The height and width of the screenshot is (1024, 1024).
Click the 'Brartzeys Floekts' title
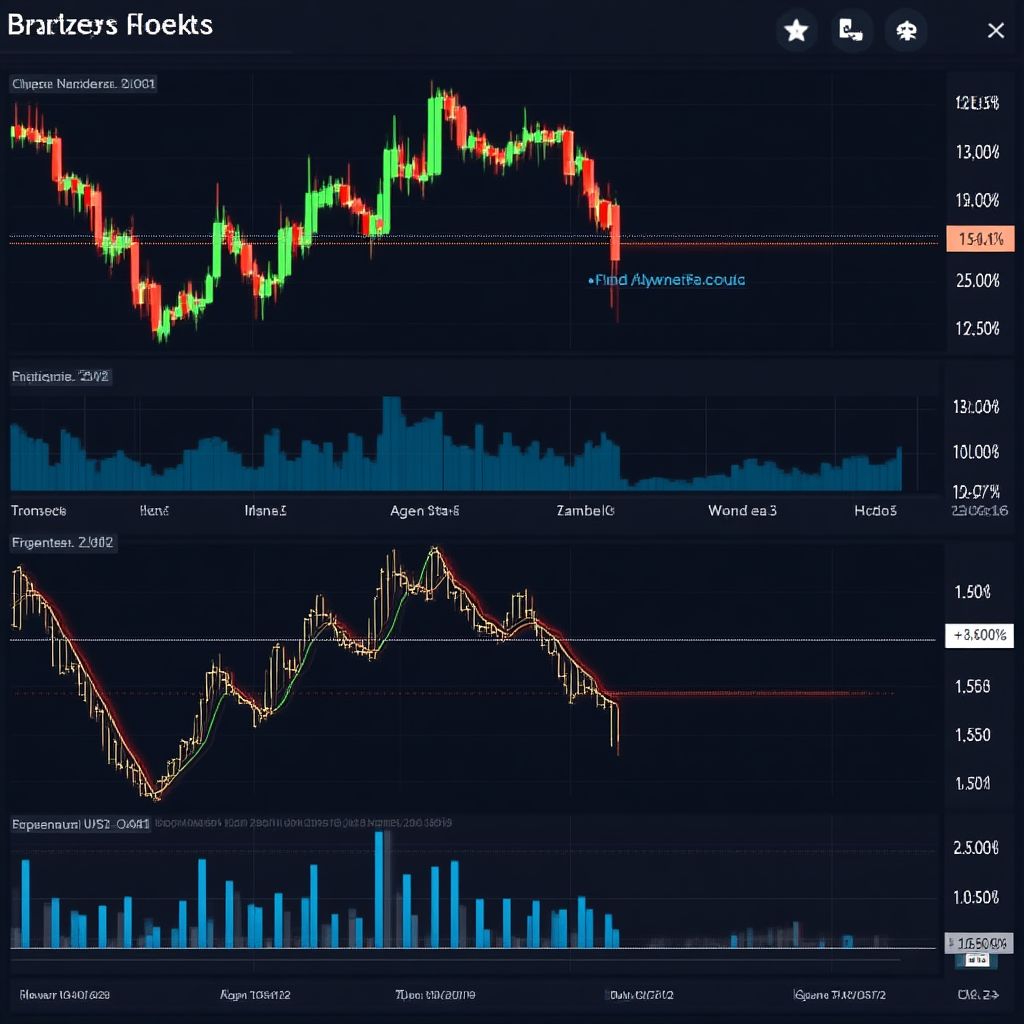tap(110, 25)
